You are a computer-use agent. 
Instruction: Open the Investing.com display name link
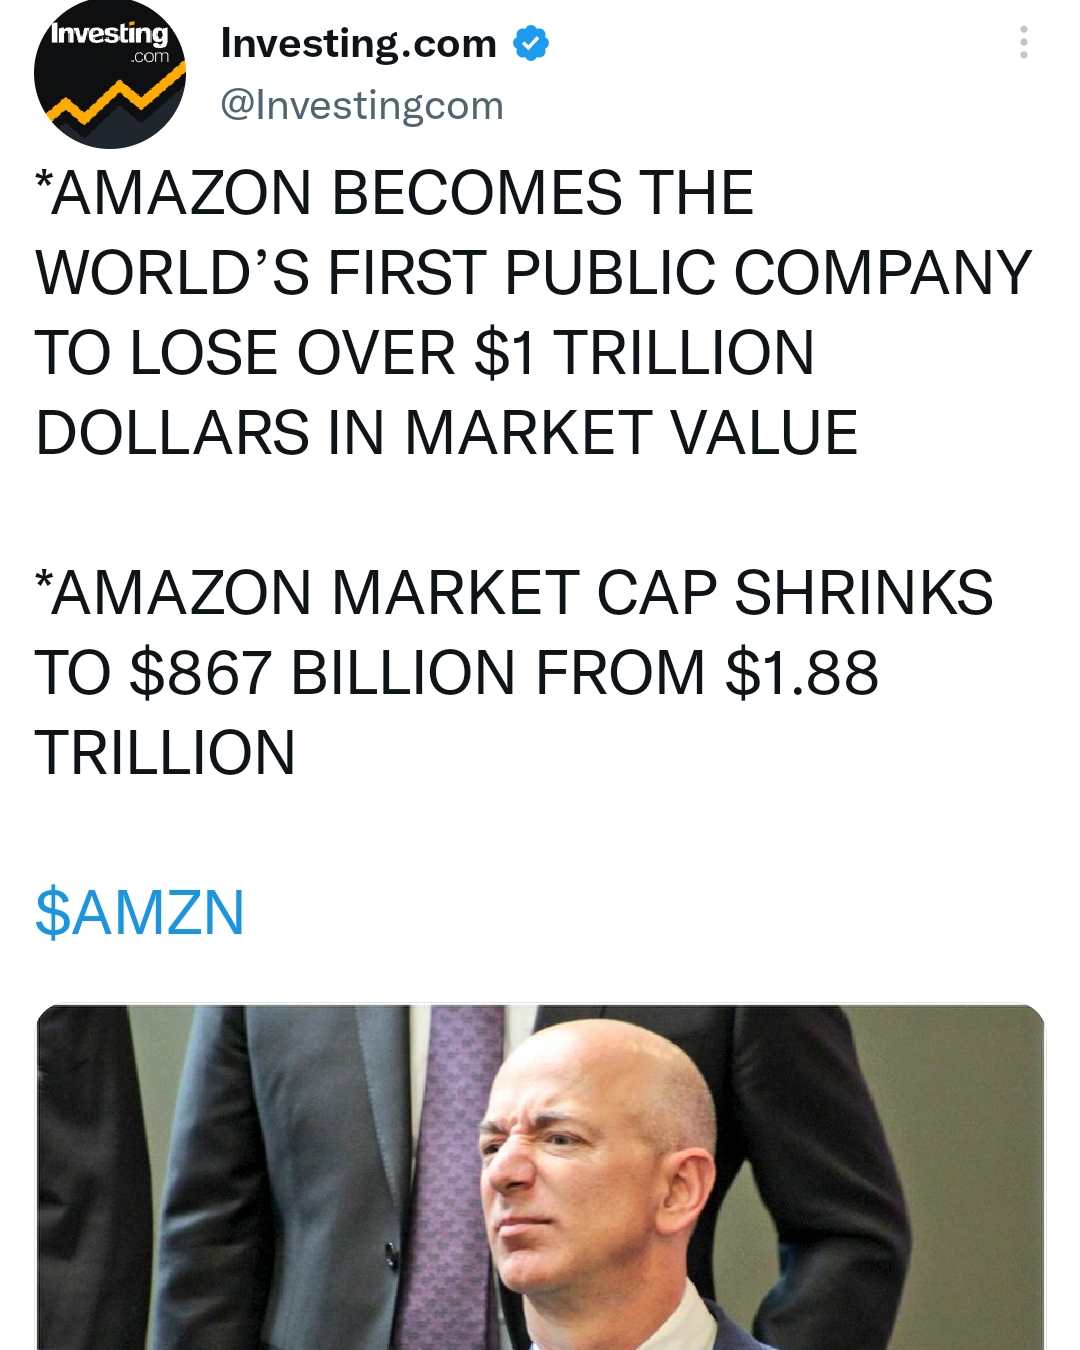[x=358, y=43]
